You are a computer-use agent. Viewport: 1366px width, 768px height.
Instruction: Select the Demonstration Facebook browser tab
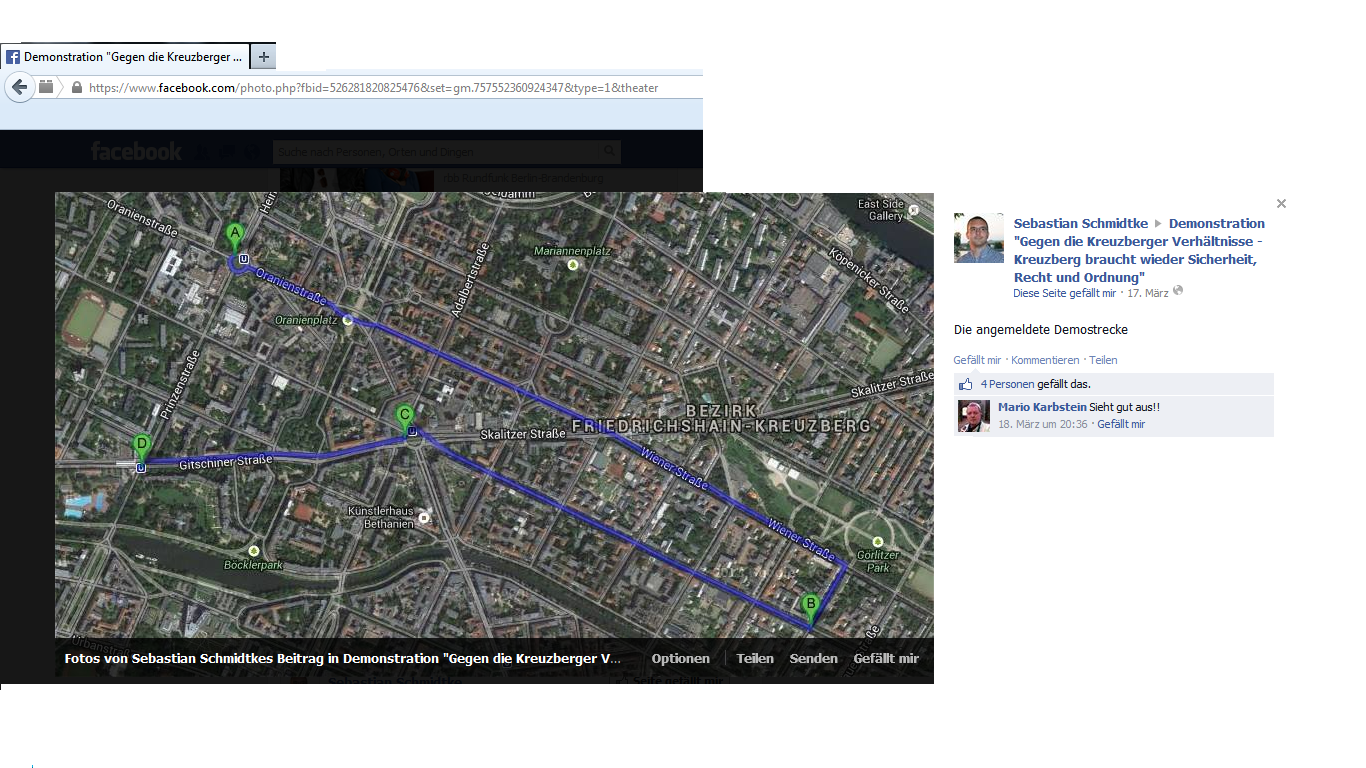[125, 57]
